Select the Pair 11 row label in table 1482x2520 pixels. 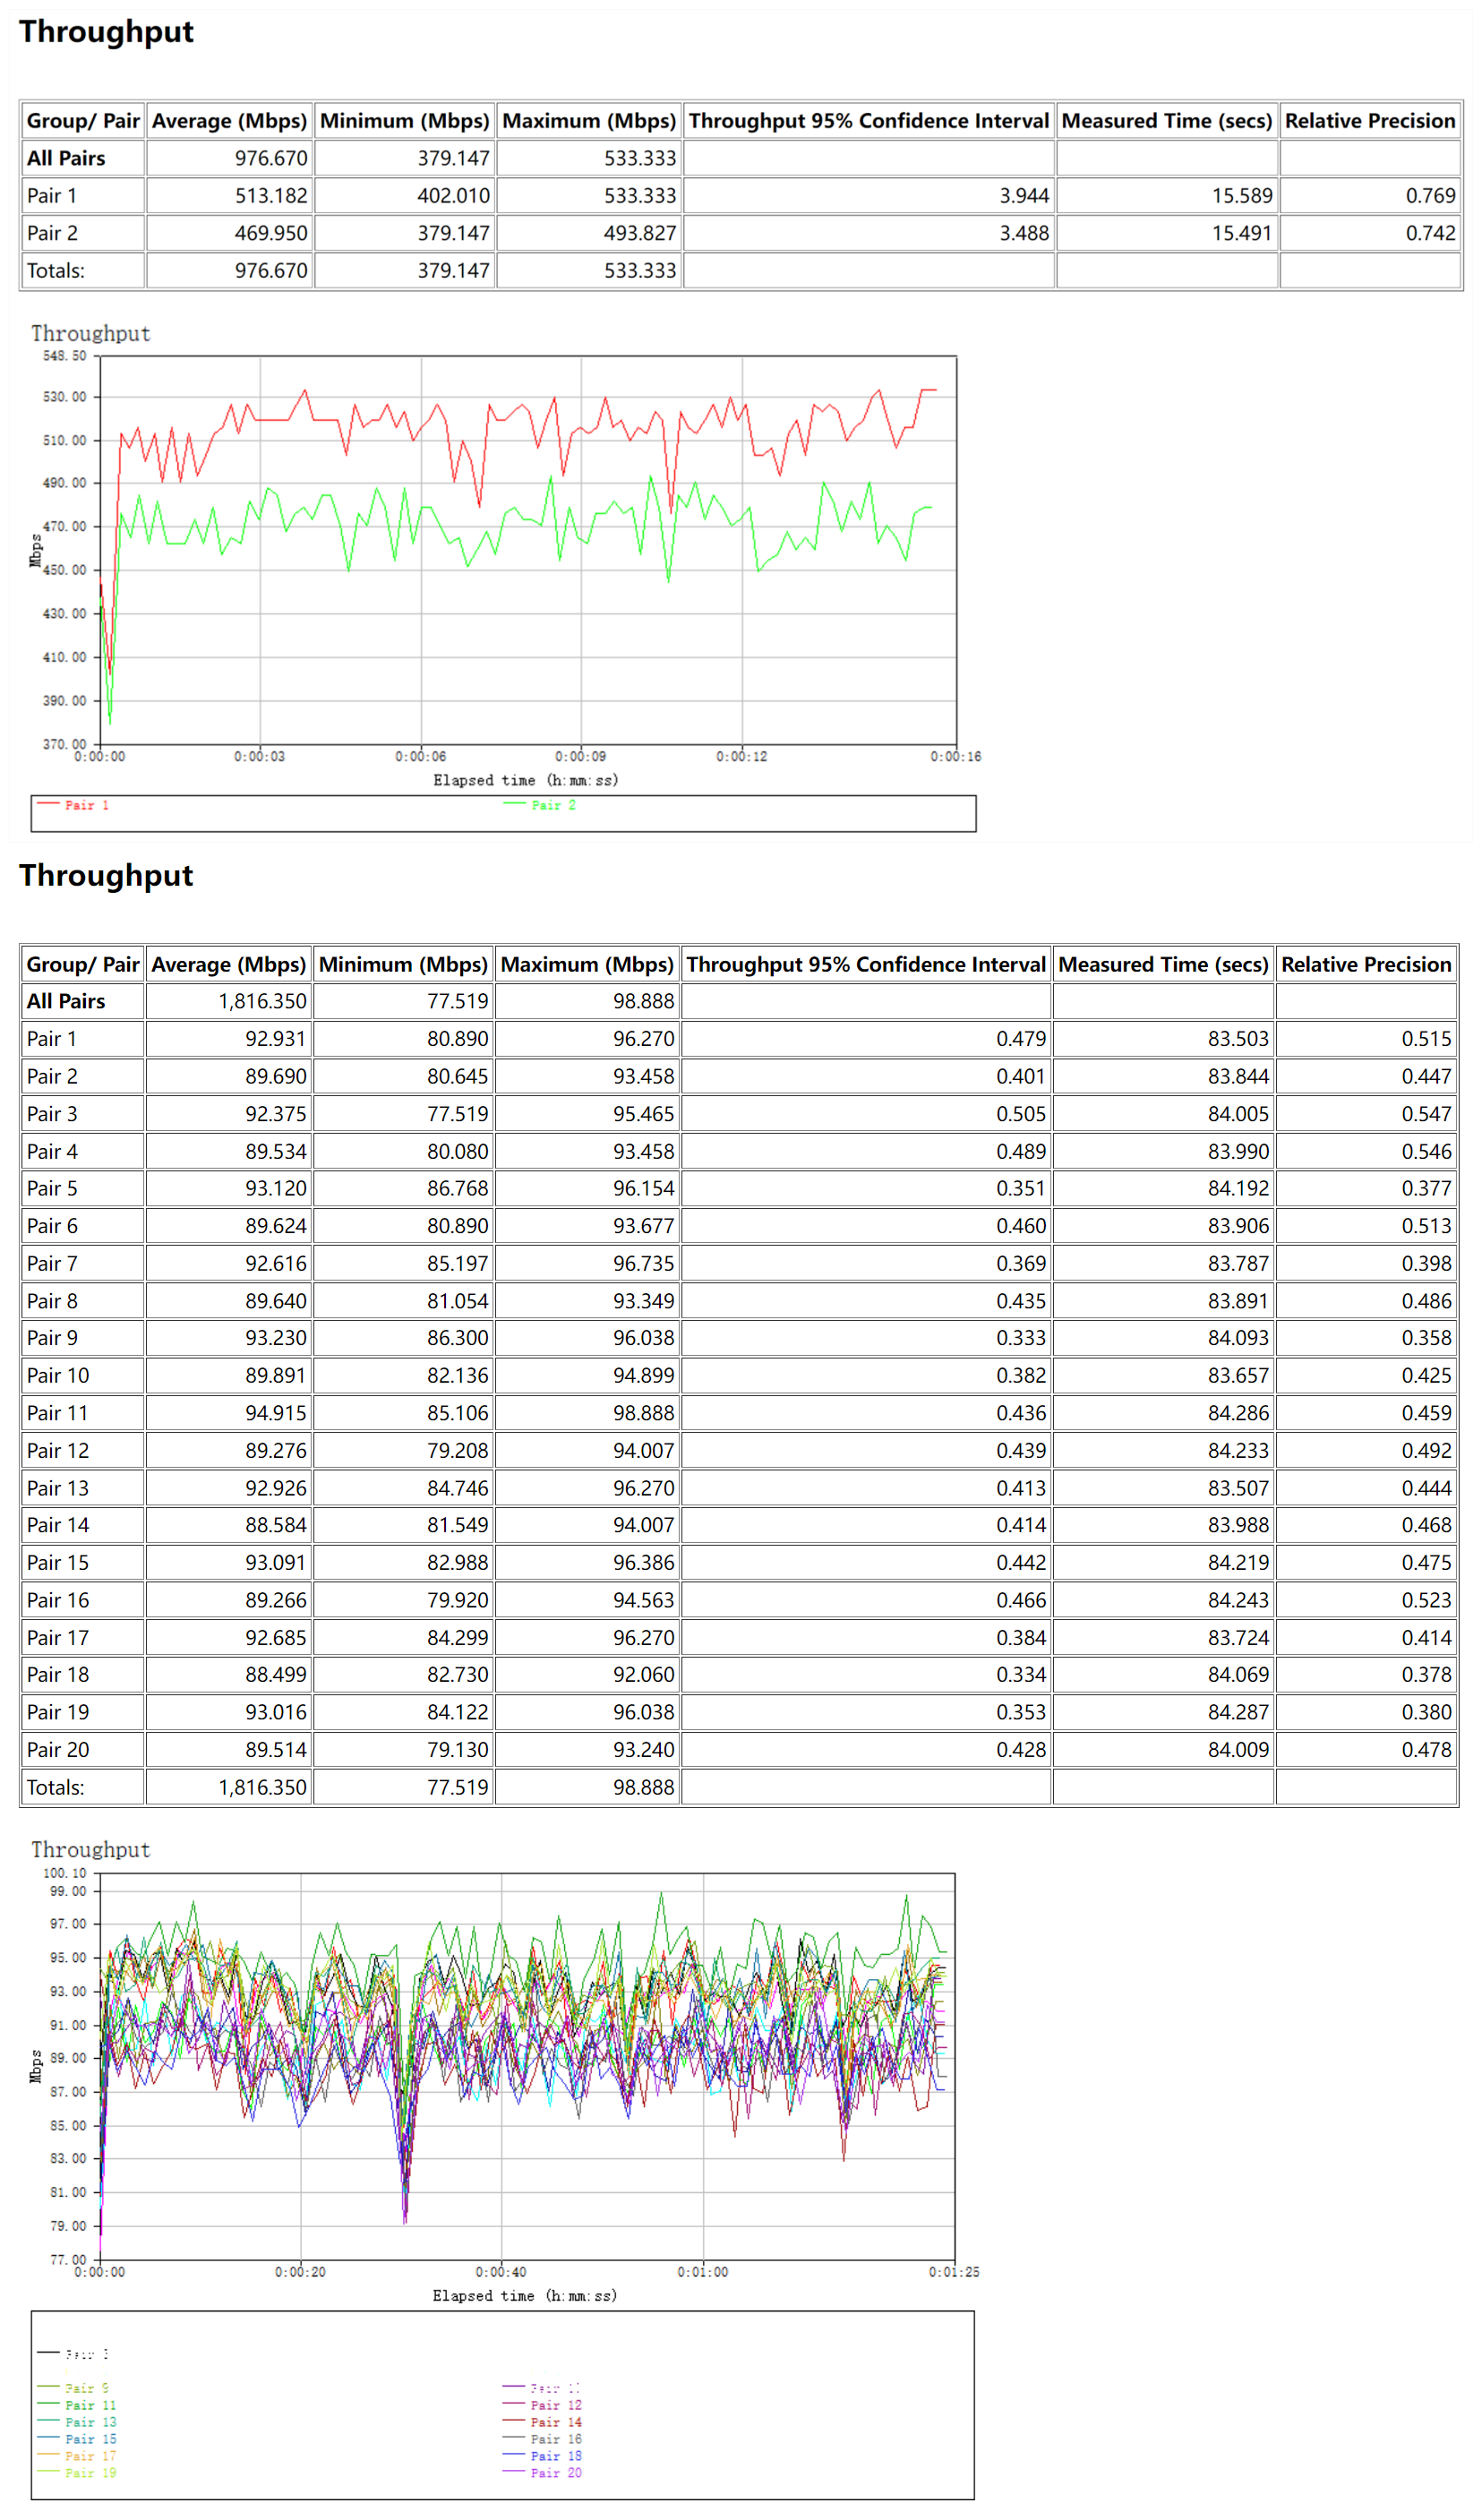[58, 1413]
